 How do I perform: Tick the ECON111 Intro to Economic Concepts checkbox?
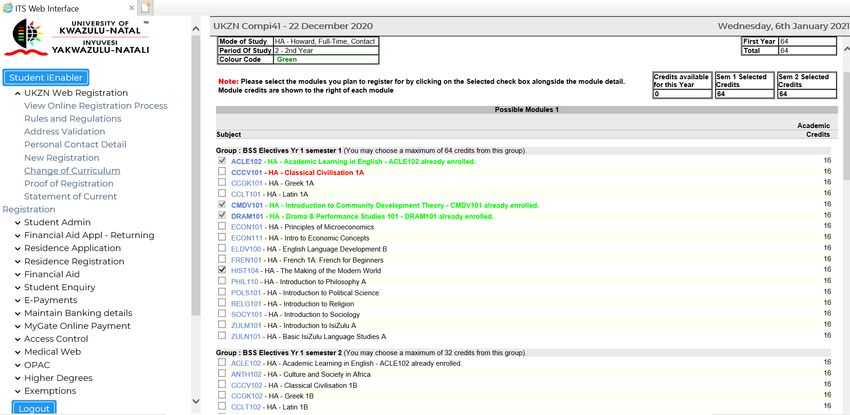click(x=222, y=237)
